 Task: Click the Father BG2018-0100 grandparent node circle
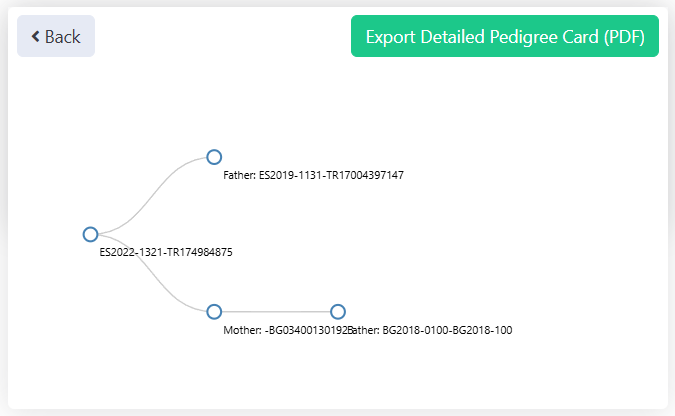coord(338,312)
